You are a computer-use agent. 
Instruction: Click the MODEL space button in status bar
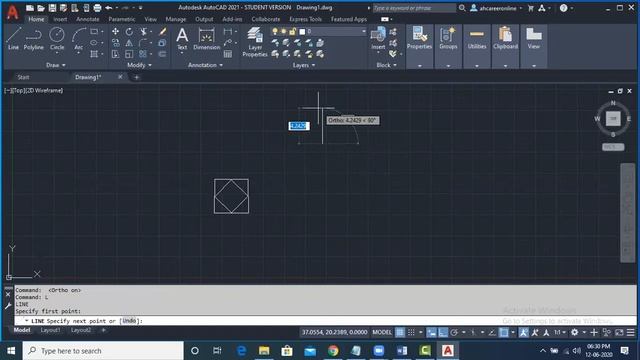pyautogui.click(x=382, y=333)
